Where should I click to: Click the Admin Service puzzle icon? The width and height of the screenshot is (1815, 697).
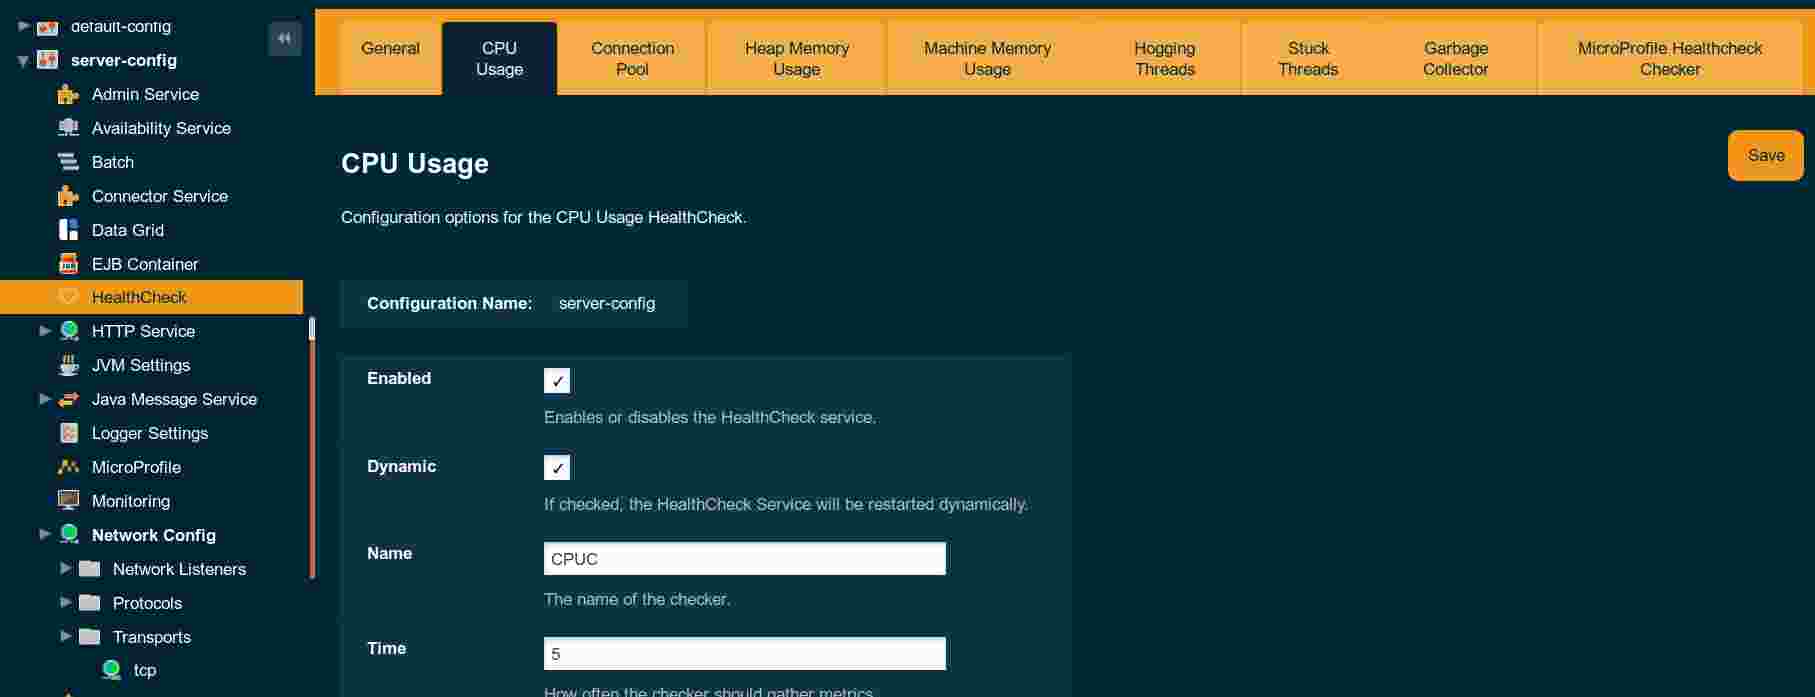[68, 95]
